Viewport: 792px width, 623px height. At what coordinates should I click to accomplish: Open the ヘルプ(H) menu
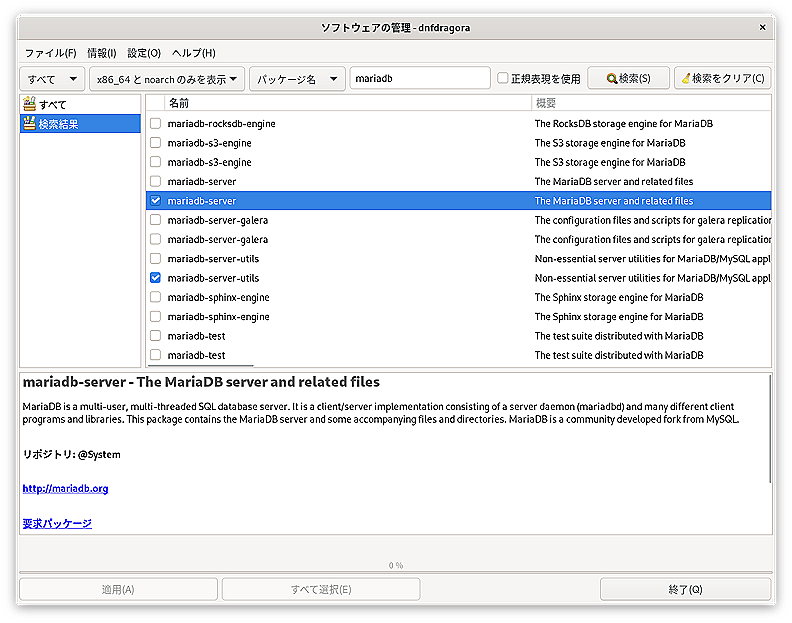193,53
